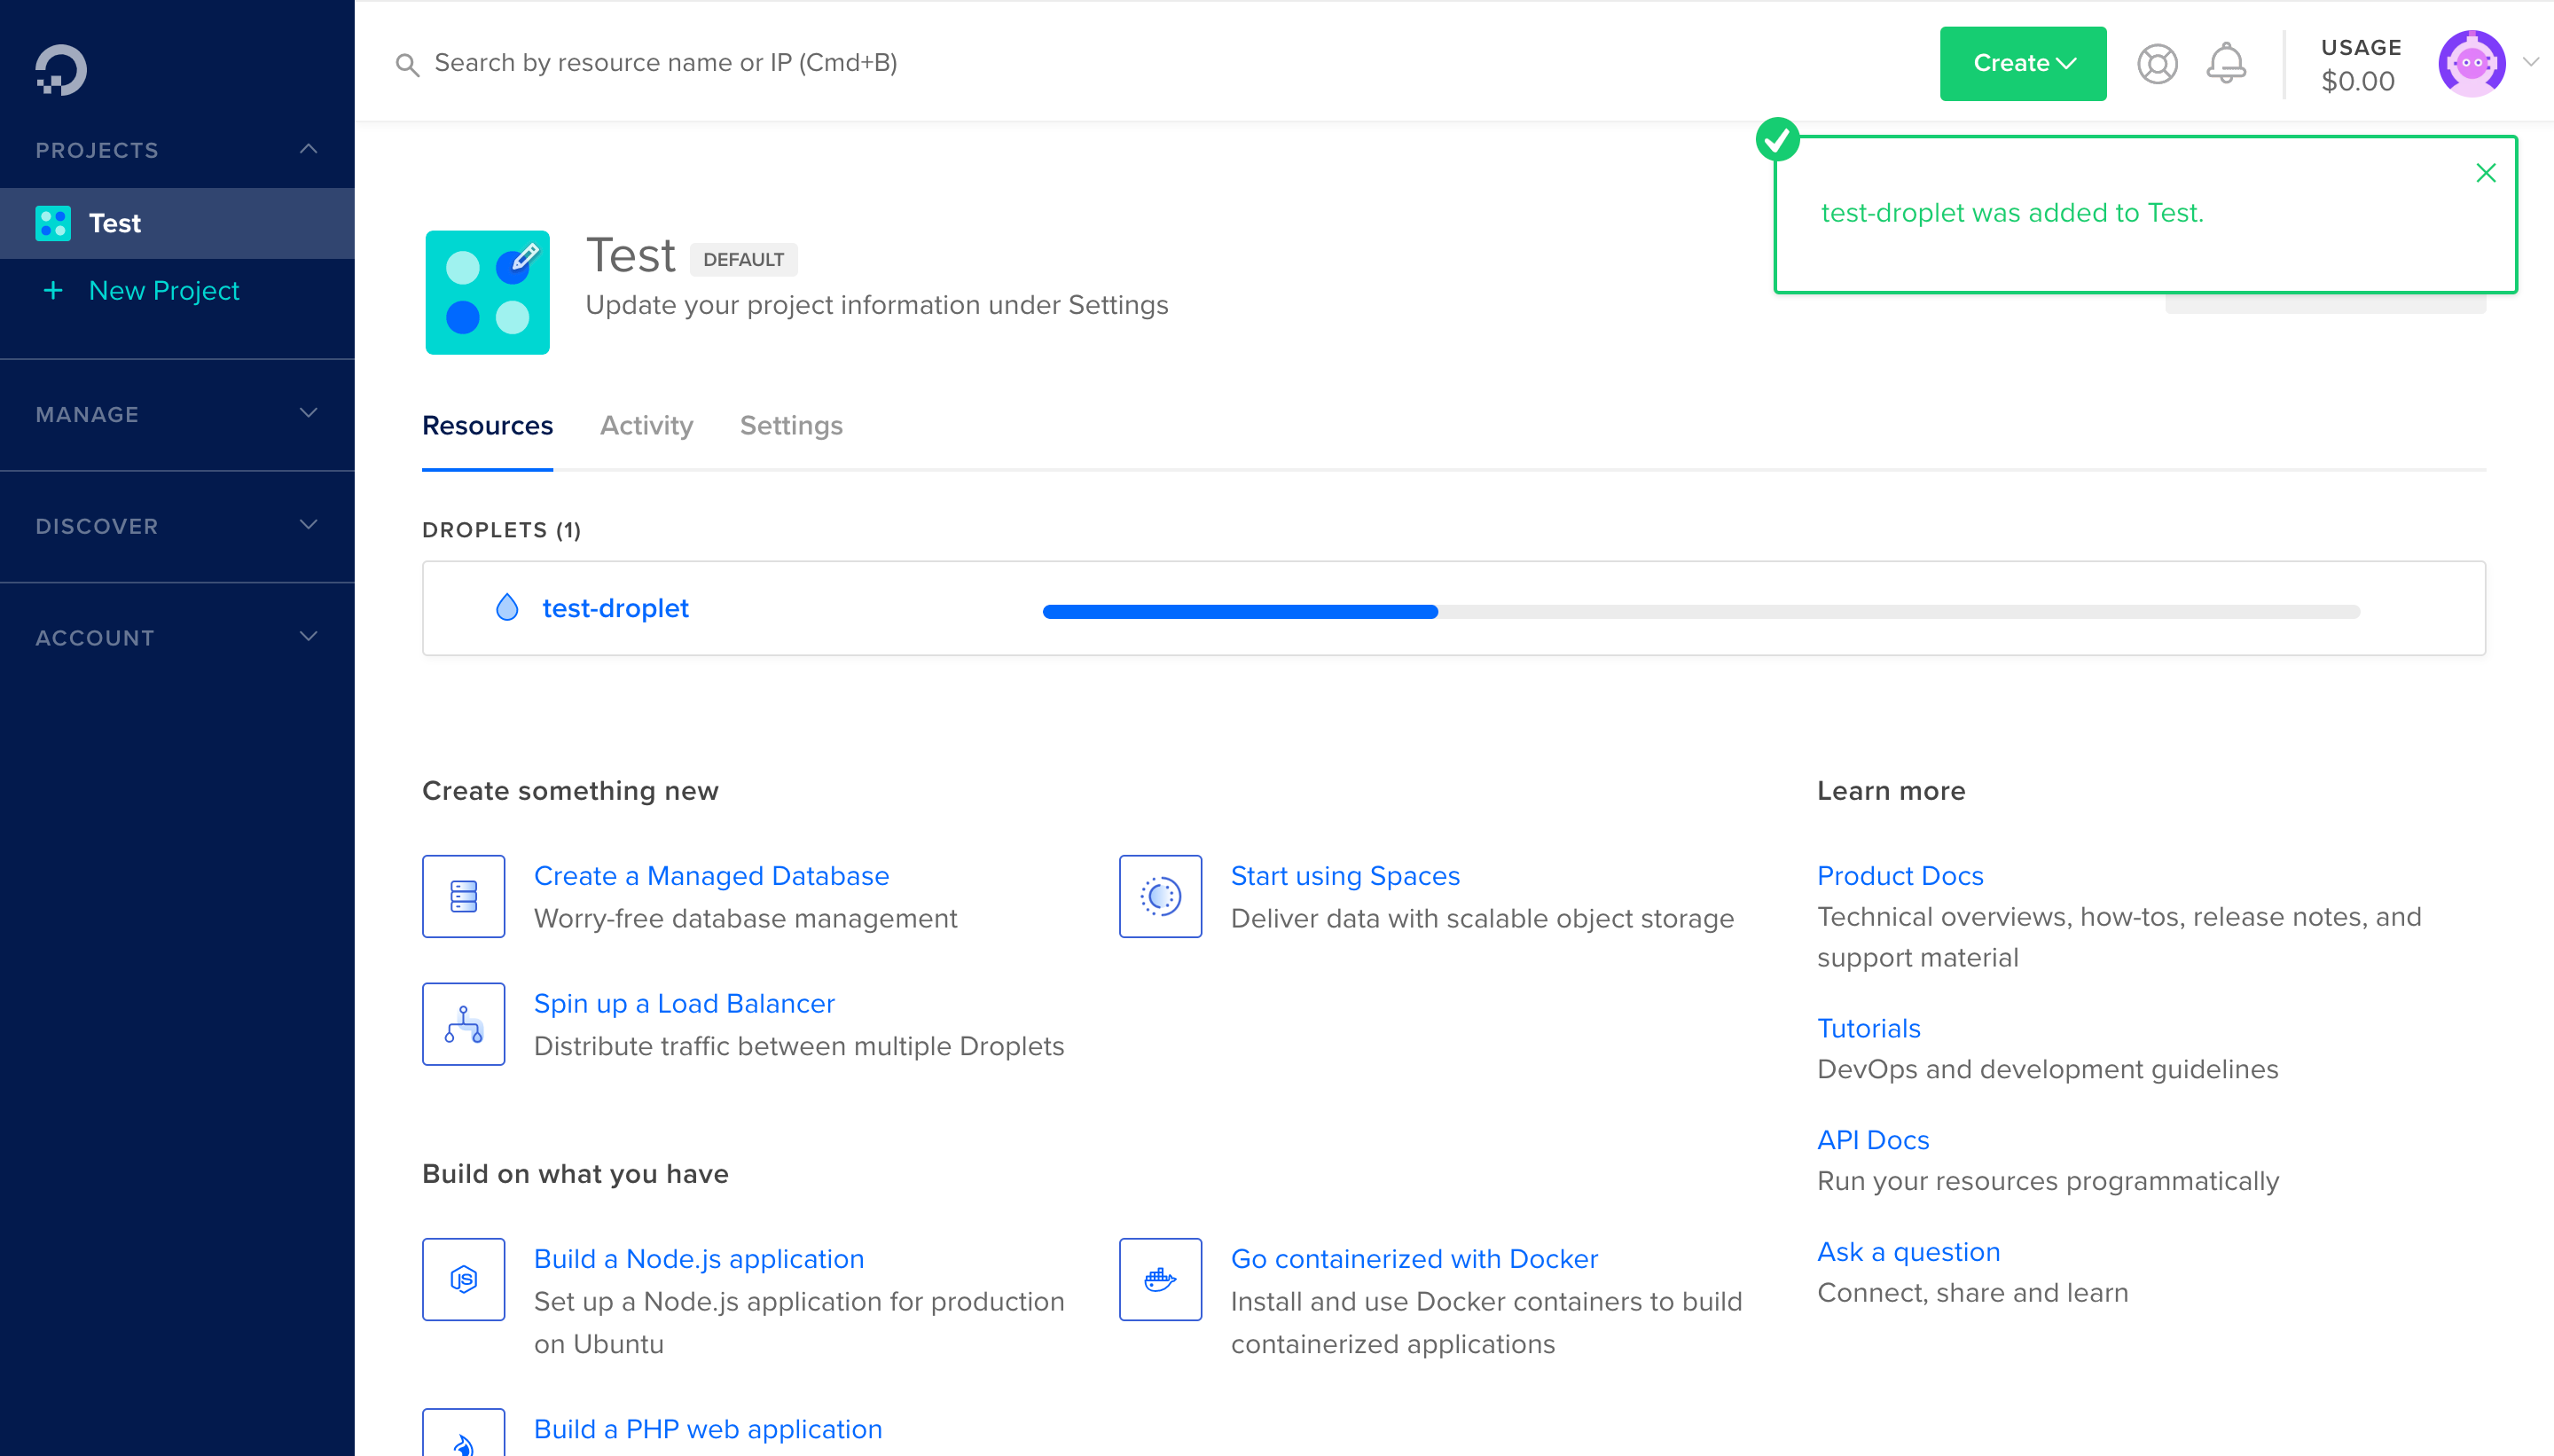Screen dimensions: 2554x1456
Task: Click the Docker whale icon
Action: pos(1160,1279)
